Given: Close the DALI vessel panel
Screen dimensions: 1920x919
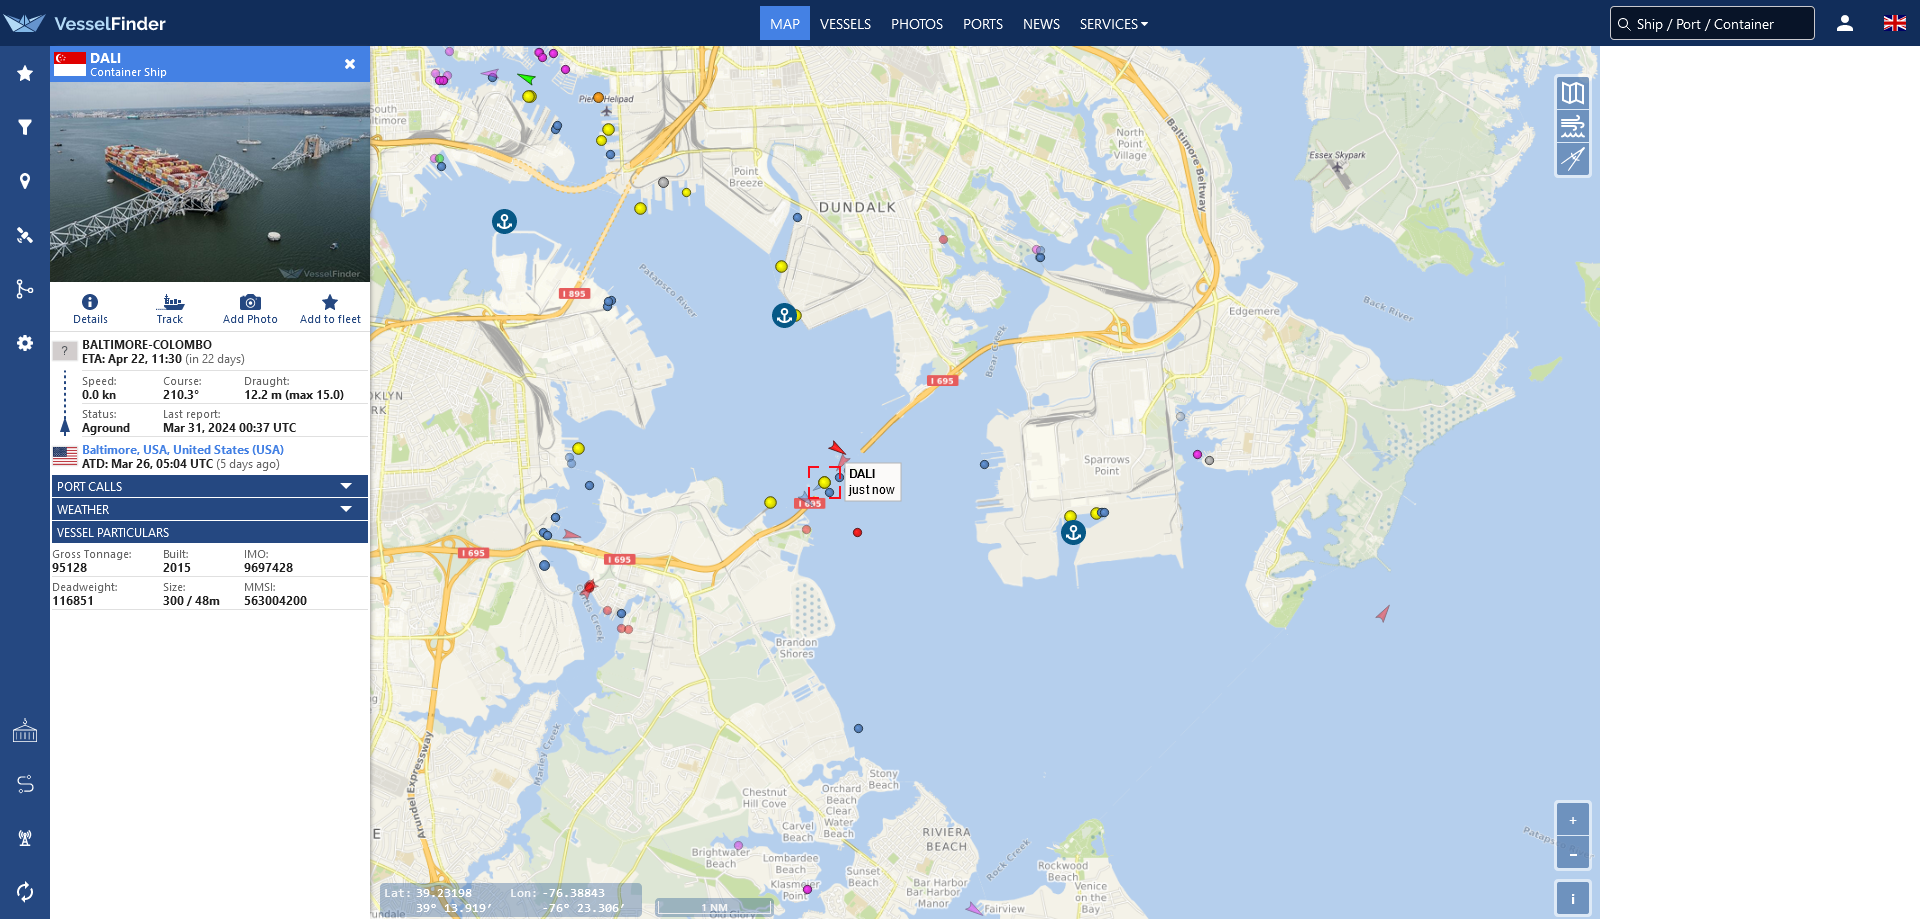Looking at the screenshot, I should click(350, 64).
